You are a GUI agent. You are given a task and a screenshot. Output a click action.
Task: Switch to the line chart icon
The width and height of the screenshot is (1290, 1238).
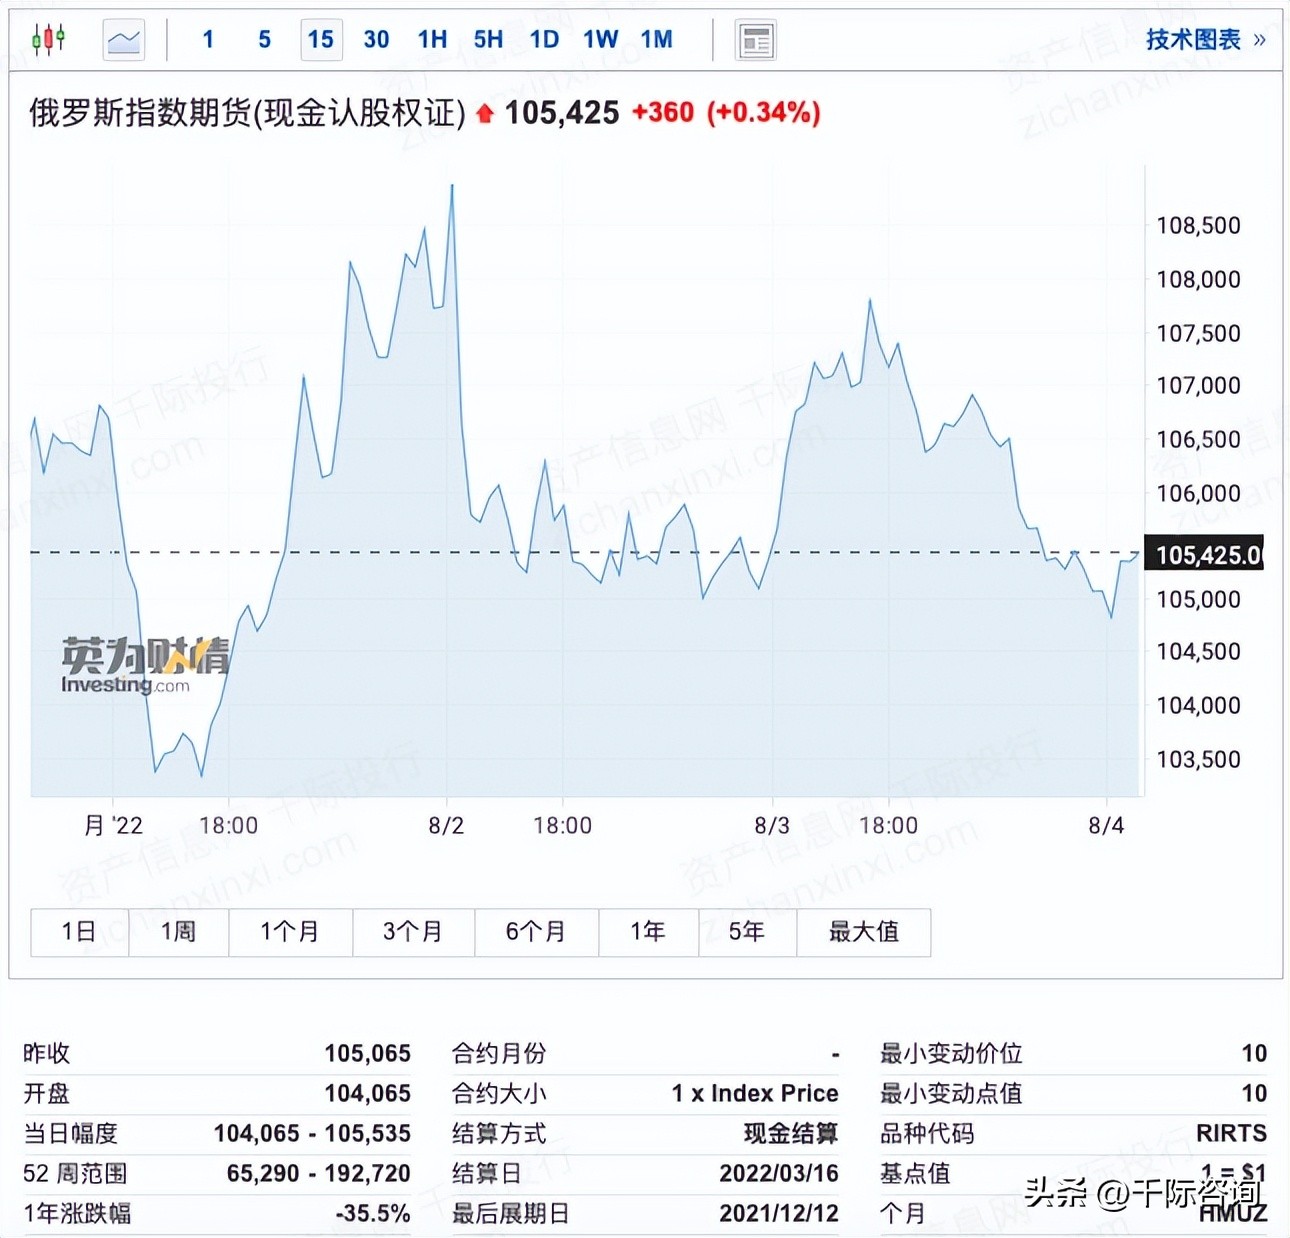point(122,37)
